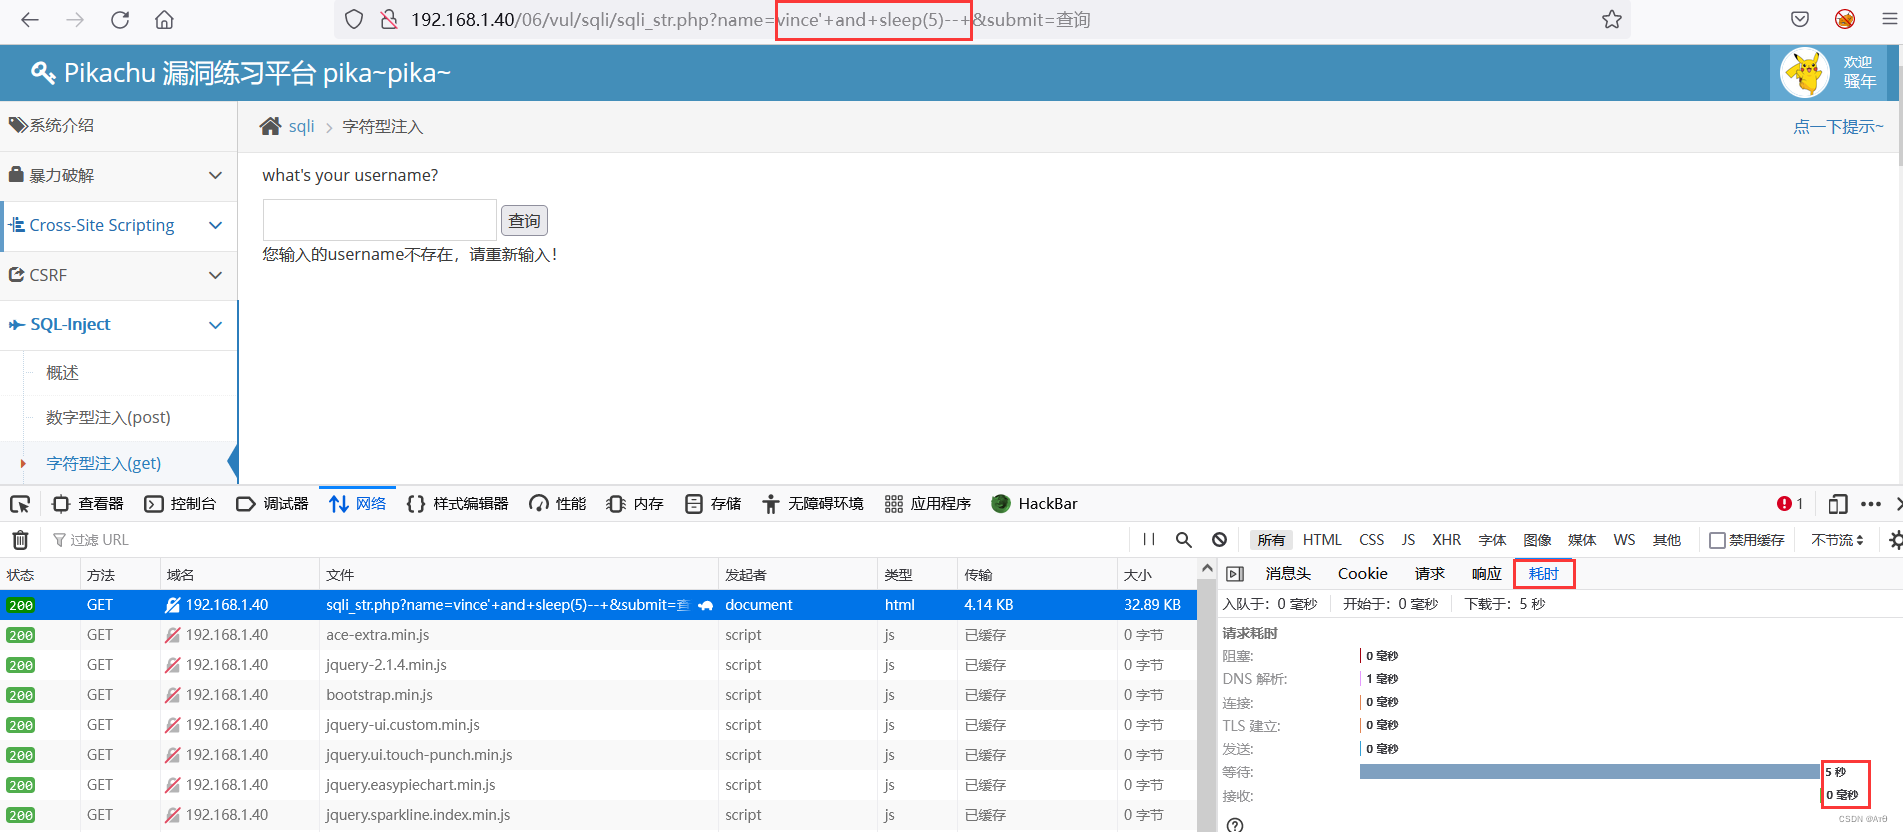Open network request search magnifier
Screen dimensions: 1903x832
(1184, 540)
